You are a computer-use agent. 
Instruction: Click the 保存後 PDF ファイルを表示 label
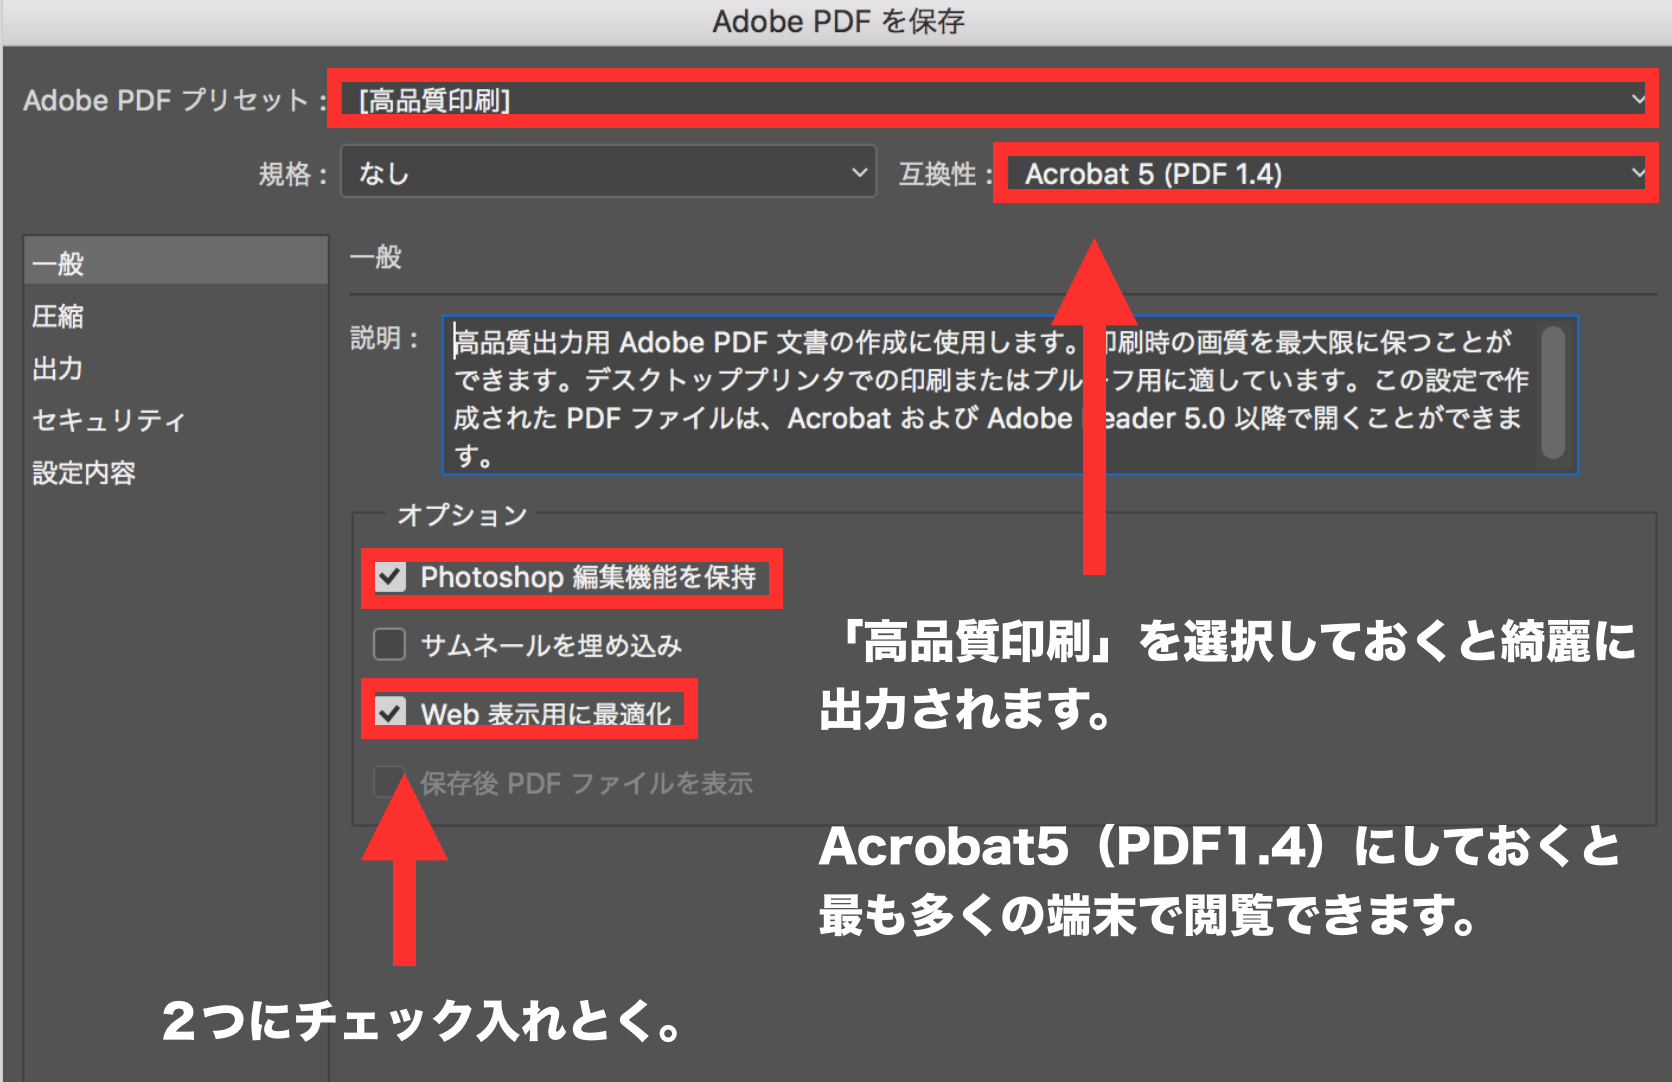tap(586, 783)
